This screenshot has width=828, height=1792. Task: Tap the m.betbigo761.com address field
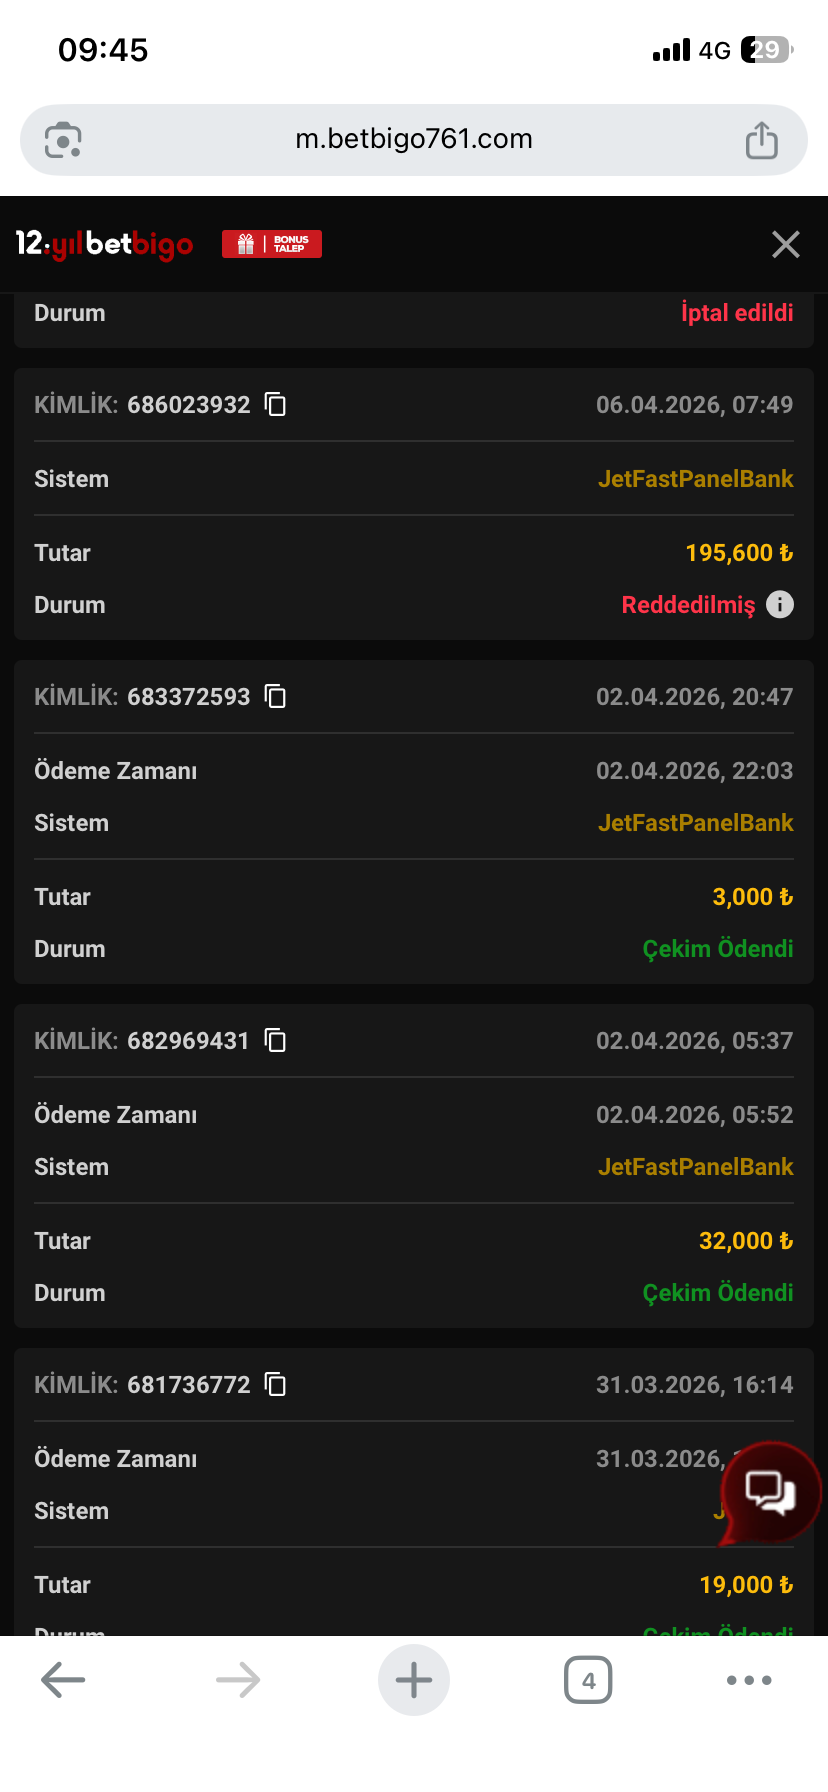point(414,139)
